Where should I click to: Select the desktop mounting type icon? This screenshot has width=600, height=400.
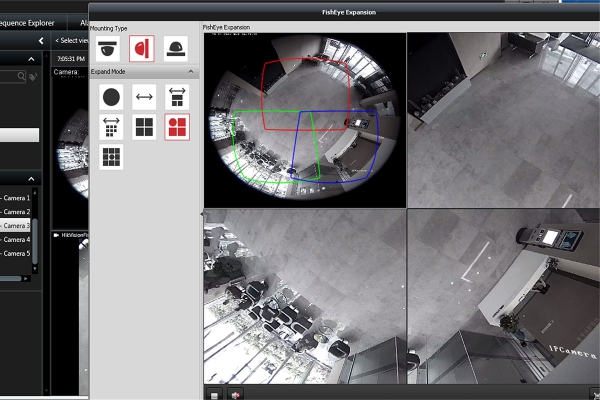pyautogui.click(x=176, y=49)
